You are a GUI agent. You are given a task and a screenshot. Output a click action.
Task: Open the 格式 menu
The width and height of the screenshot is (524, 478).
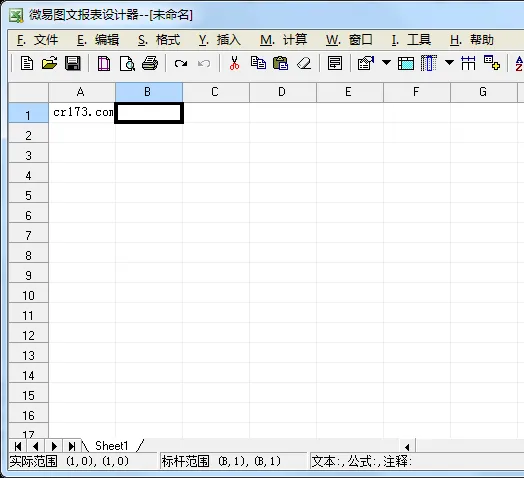(x=159, y=40)
